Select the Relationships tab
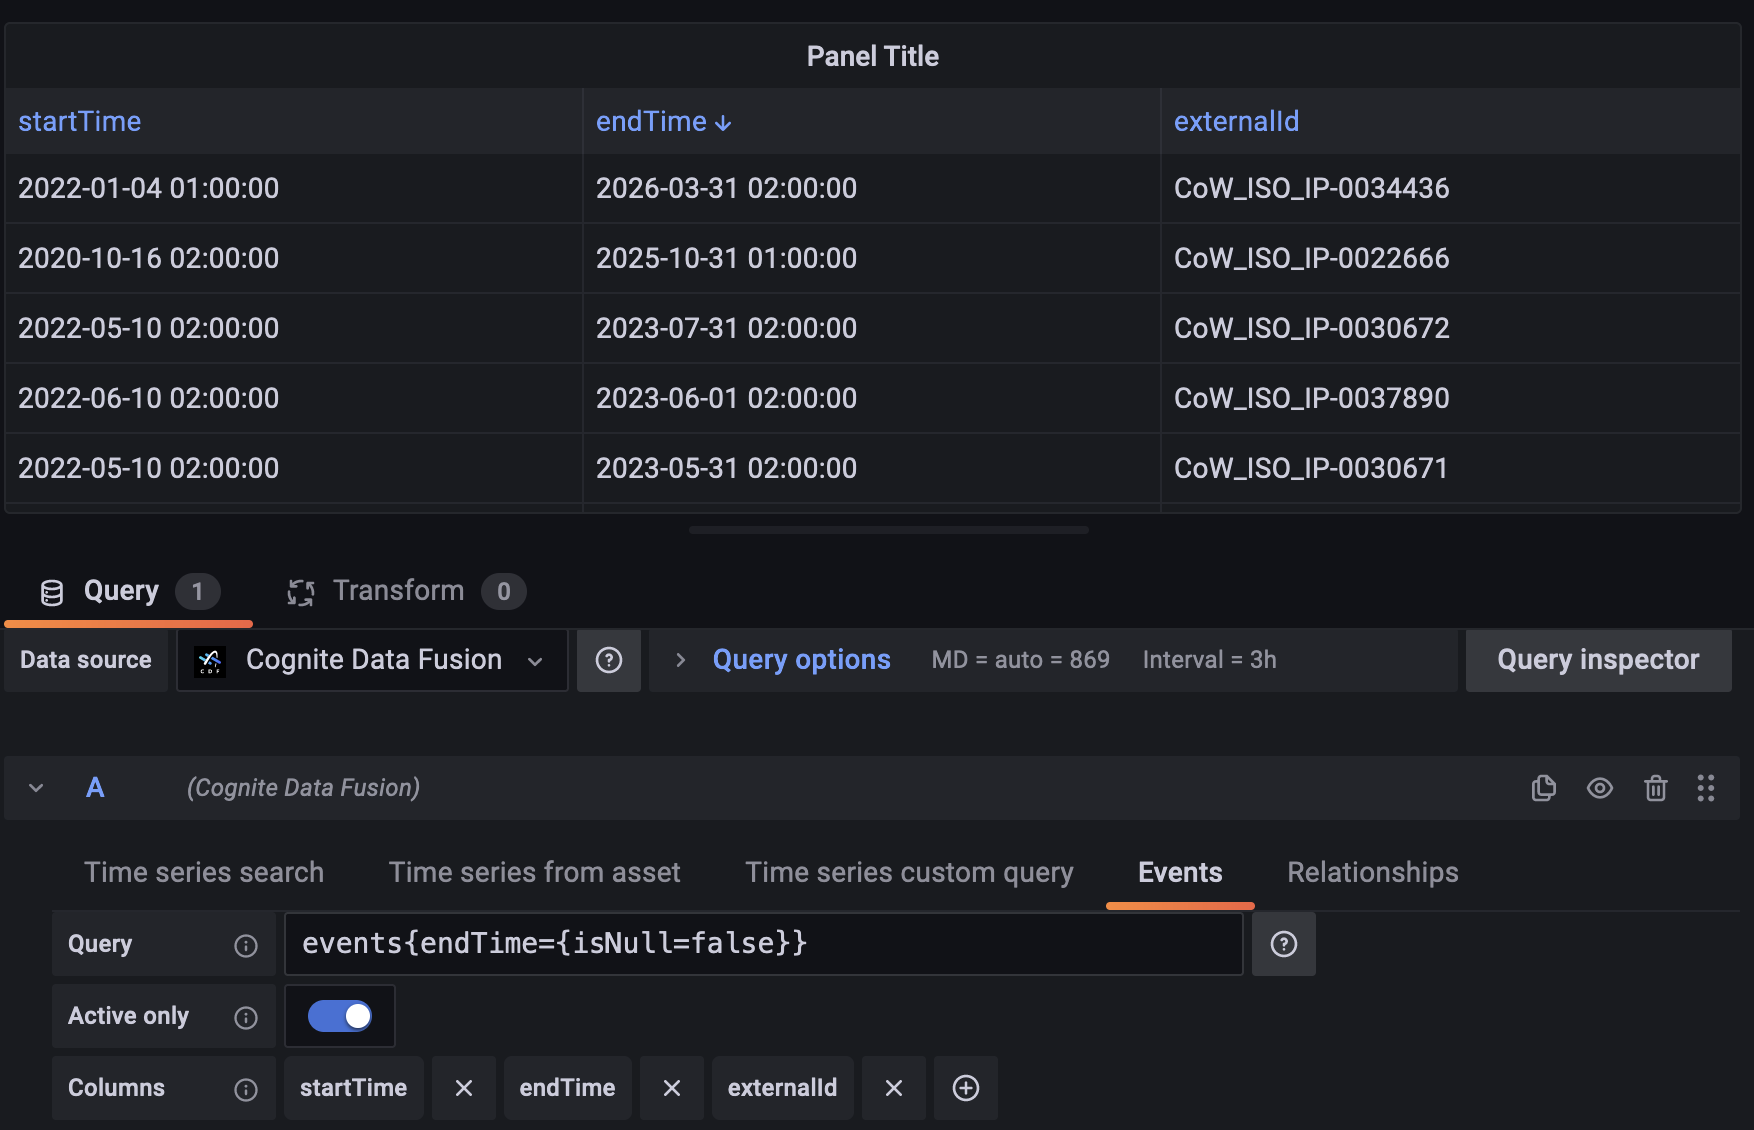The image size is (1754, 1130). [1372, 872]
